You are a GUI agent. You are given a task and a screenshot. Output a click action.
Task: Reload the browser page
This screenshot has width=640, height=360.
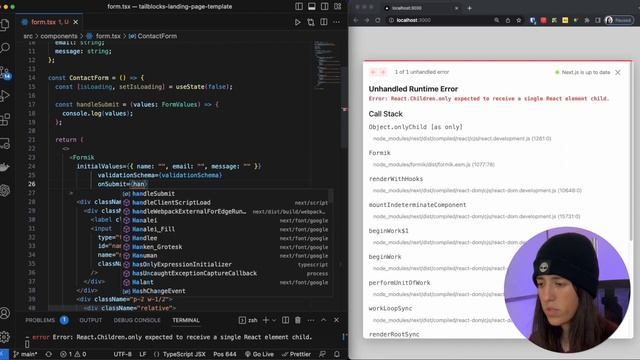[378, 20]
